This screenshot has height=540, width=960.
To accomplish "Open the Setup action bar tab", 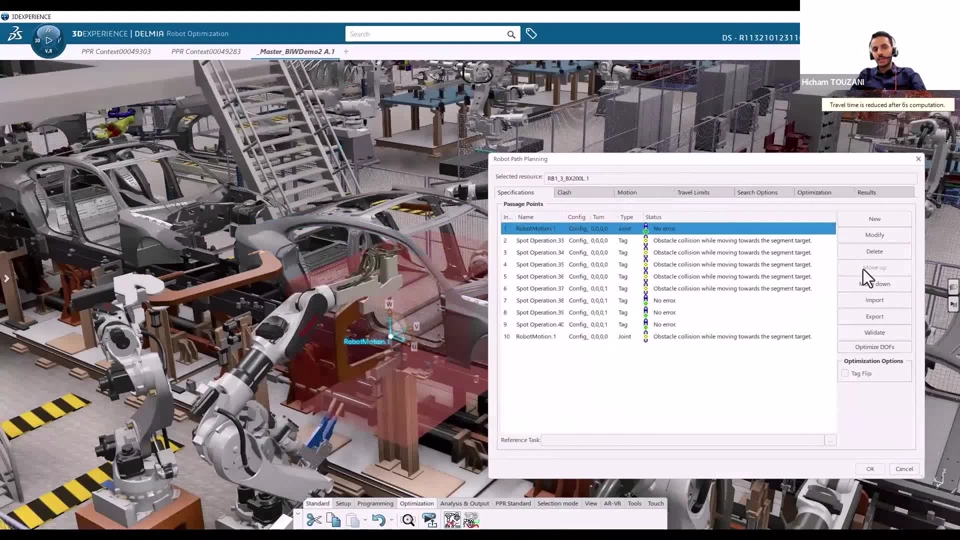I will coord(343,504).
